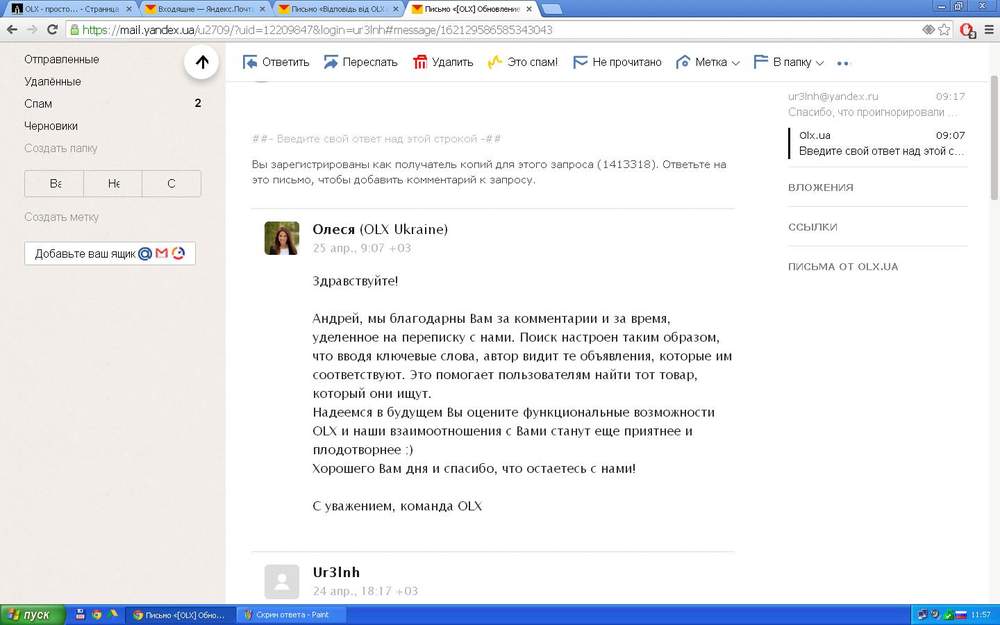
Task: Click the eye icon in address bar
Action: tap(928, 29)
